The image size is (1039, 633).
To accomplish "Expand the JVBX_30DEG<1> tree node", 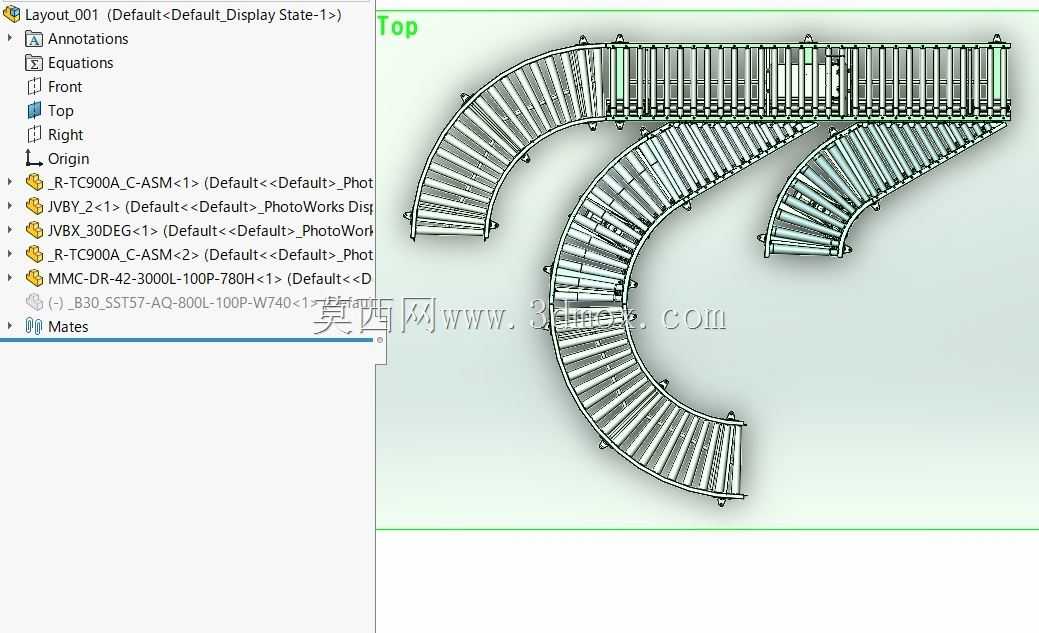I will (9, 229).
